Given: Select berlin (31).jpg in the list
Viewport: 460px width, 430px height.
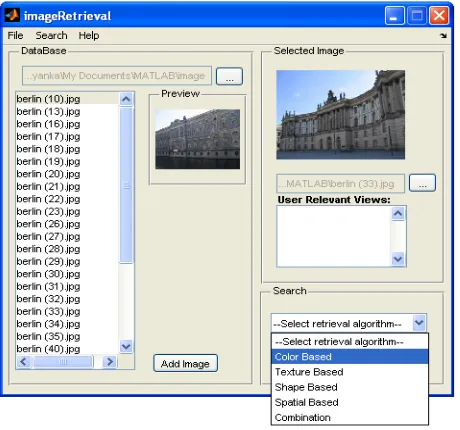Looking at the screenshot, I should (x=67, y=286).
